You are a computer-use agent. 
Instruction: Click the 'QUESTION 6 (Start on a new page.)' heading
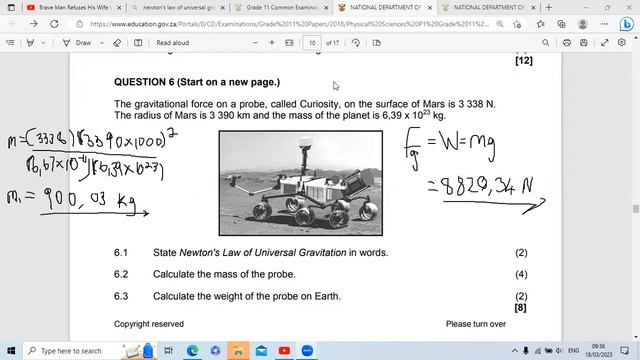(197, 82)
